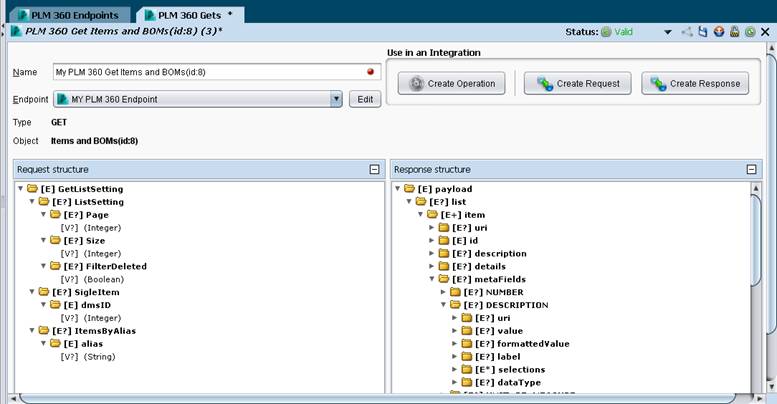Switch to PLM 360 Endpoints tab
Viewport: 777px width, 404px height.
pos(69,15)
